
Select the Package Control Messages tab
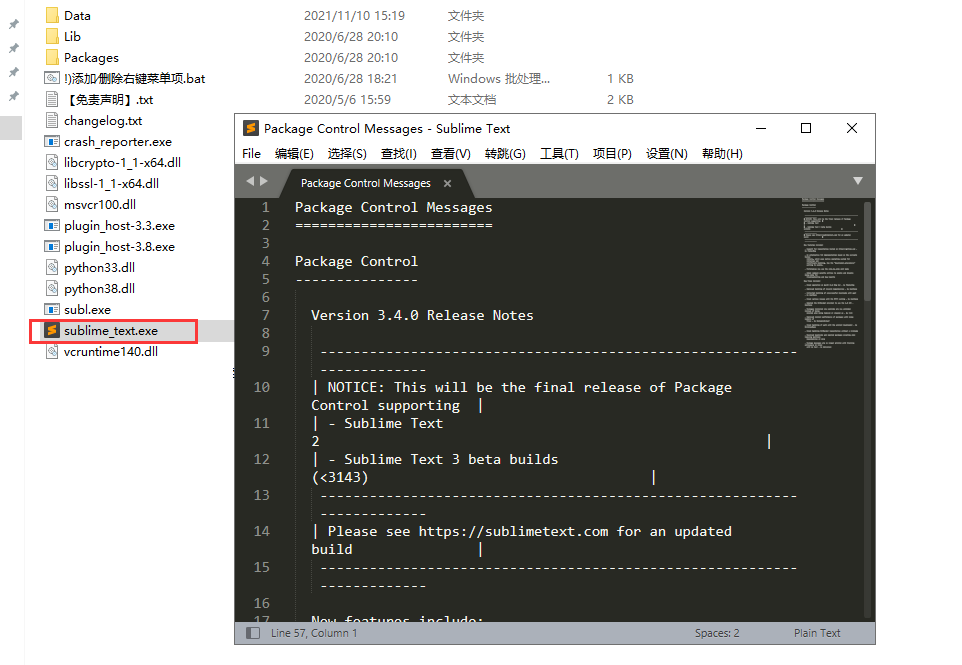(x=366, y=183)
